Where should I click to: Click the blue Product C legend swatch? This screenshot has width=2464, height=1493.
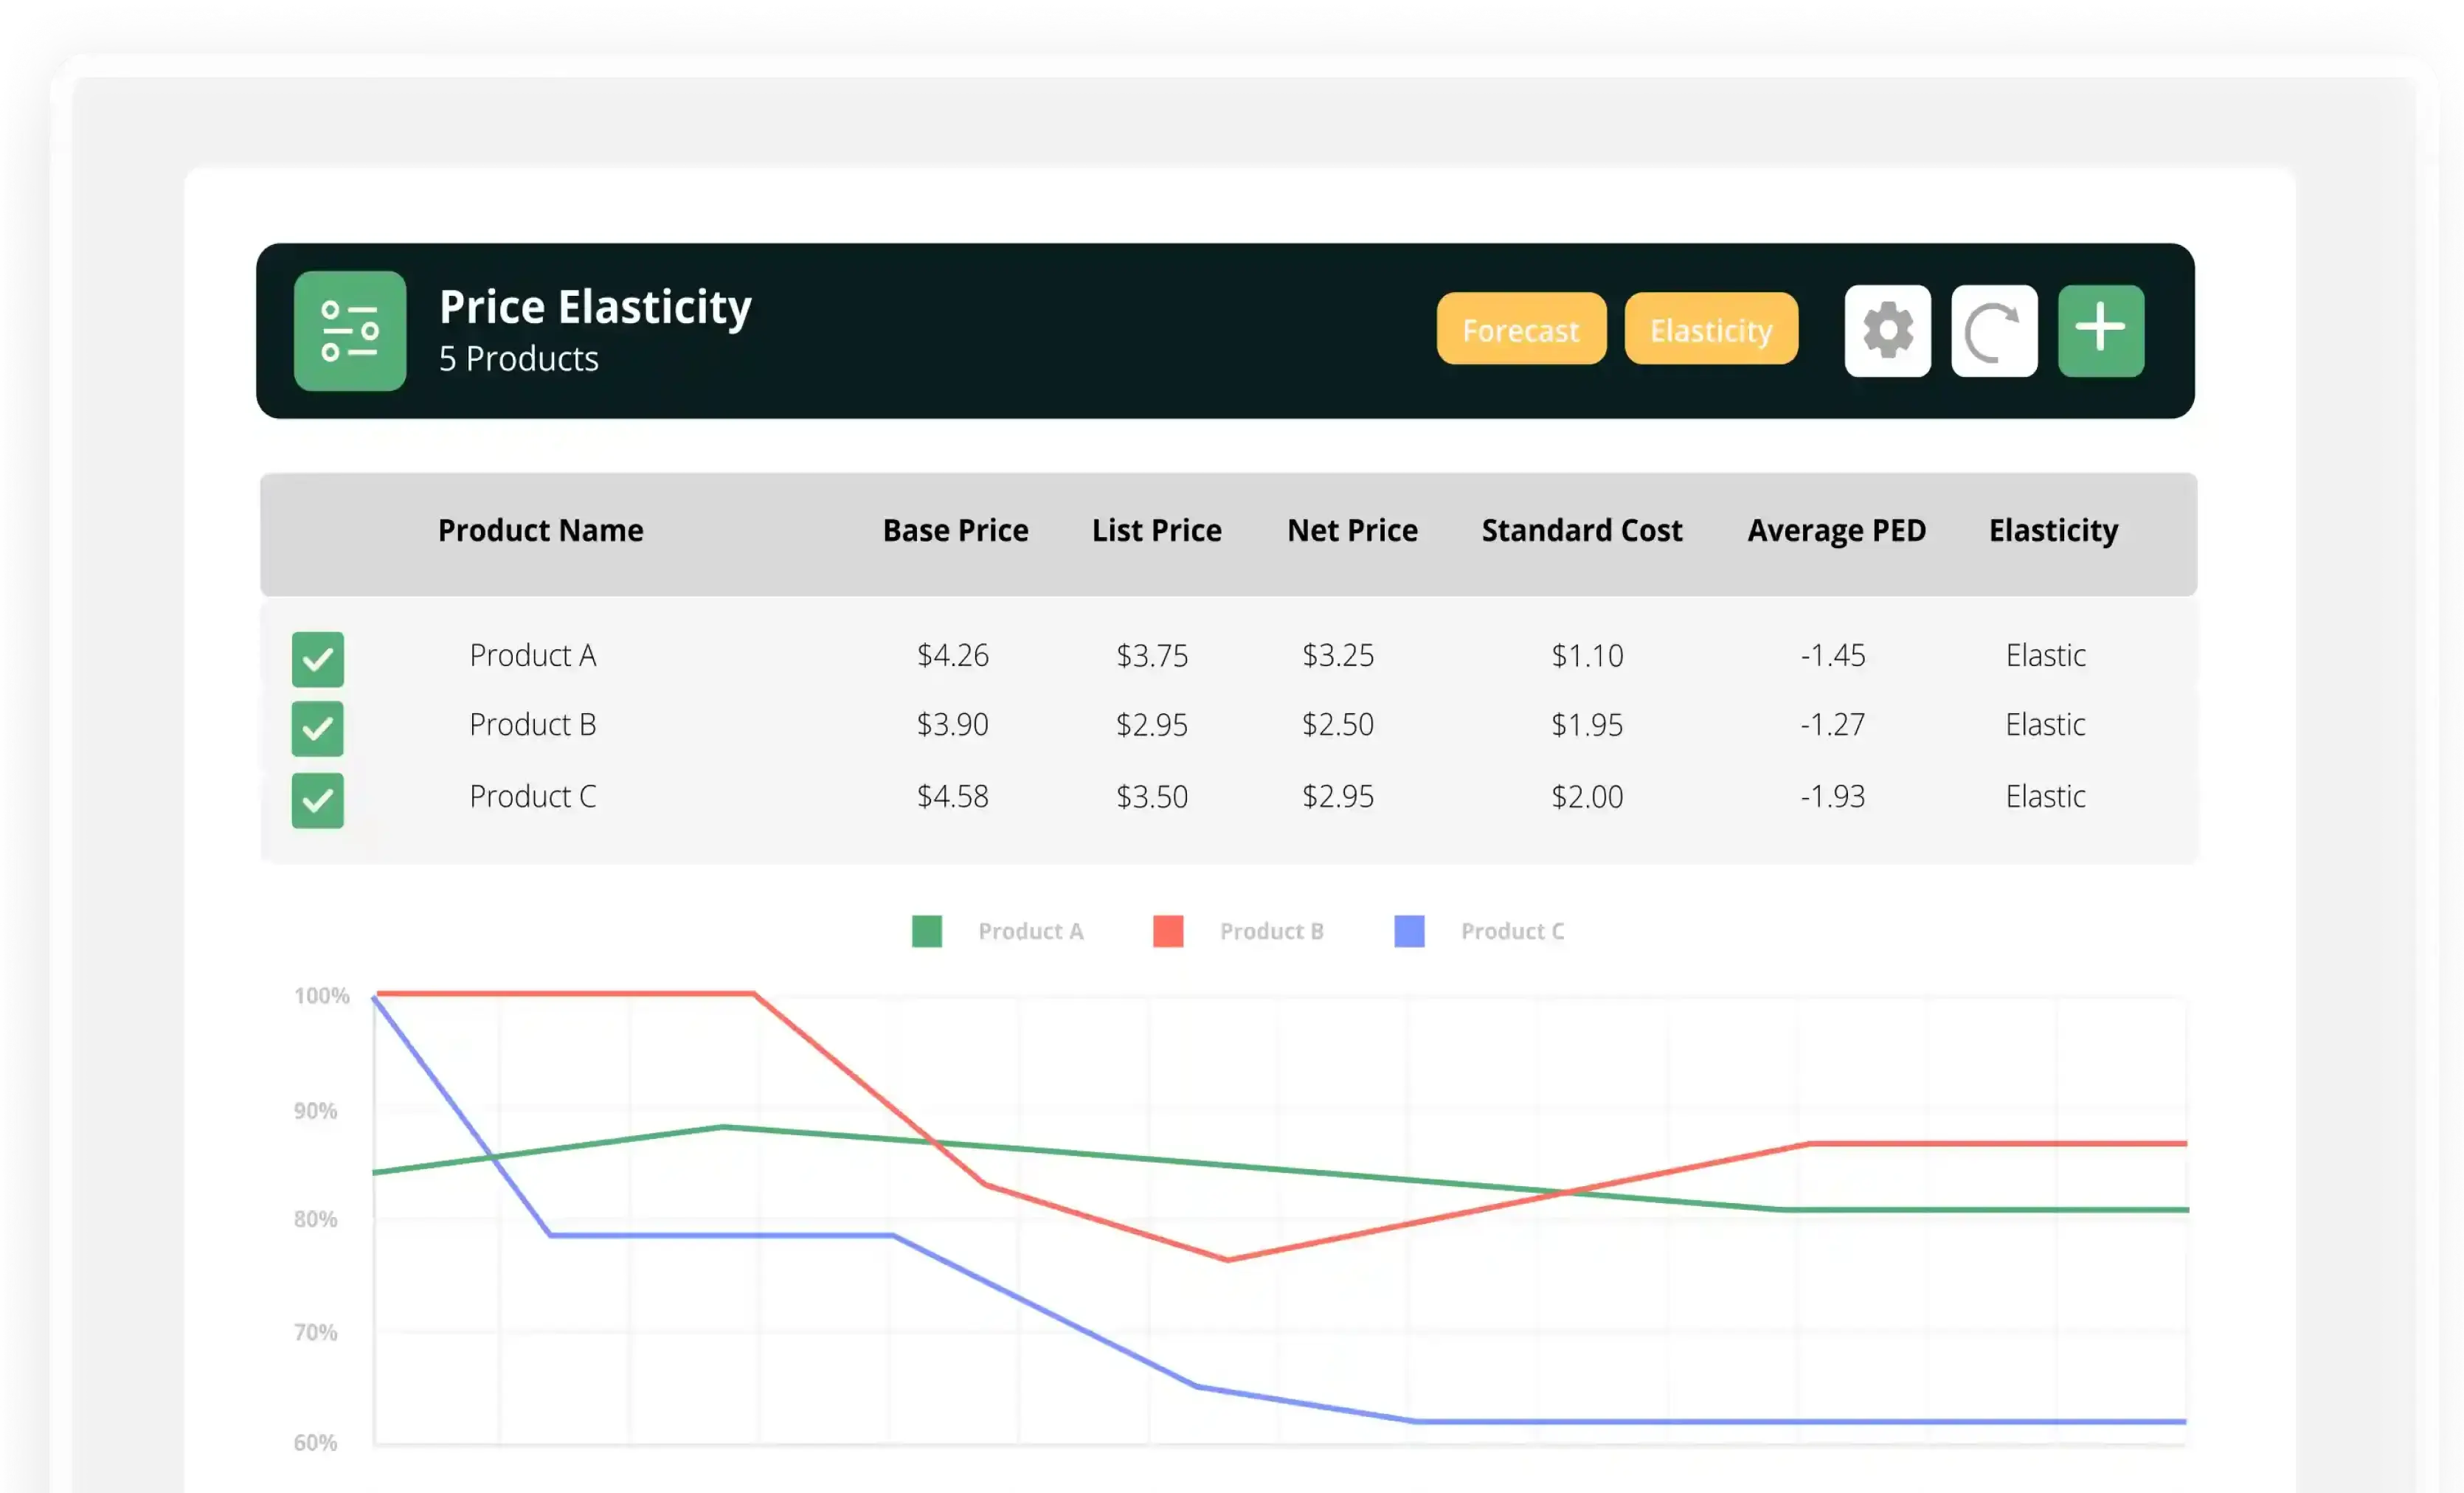pyautogui.click(x=1409, y=931)
